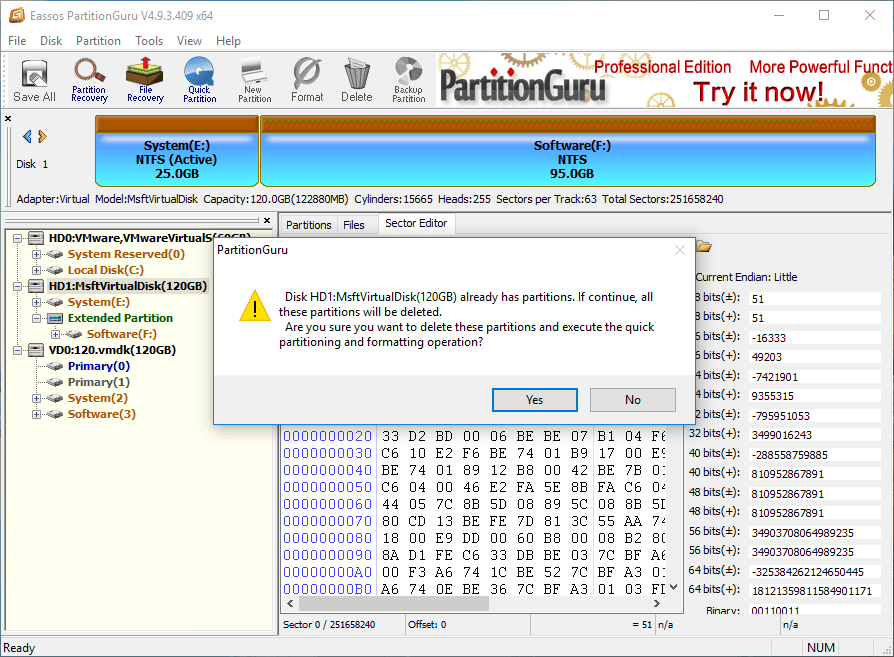This screenshot has width=894, height=657.
Task: Open the Tools menu
Action: (149, 41)
